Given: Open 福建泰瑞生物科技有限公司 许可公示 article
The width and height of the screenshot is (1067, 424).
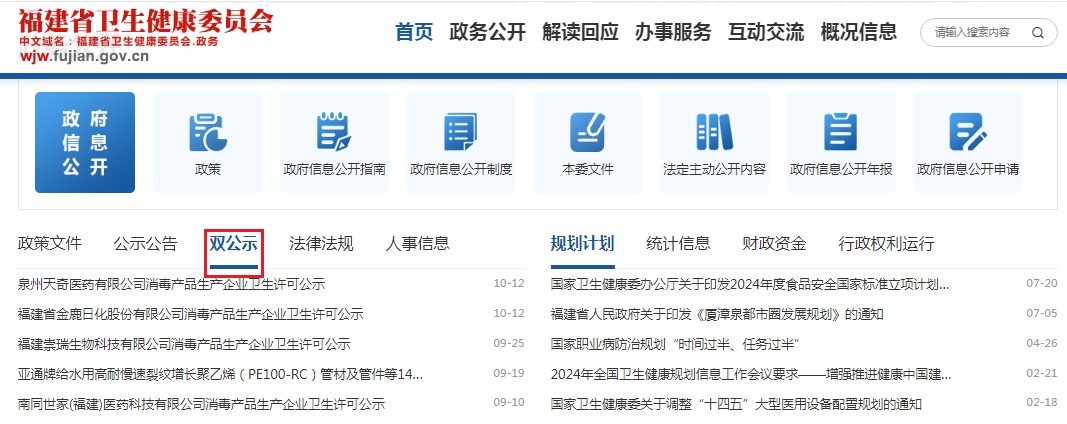Looking at the screenshot, I should [184, 344].
